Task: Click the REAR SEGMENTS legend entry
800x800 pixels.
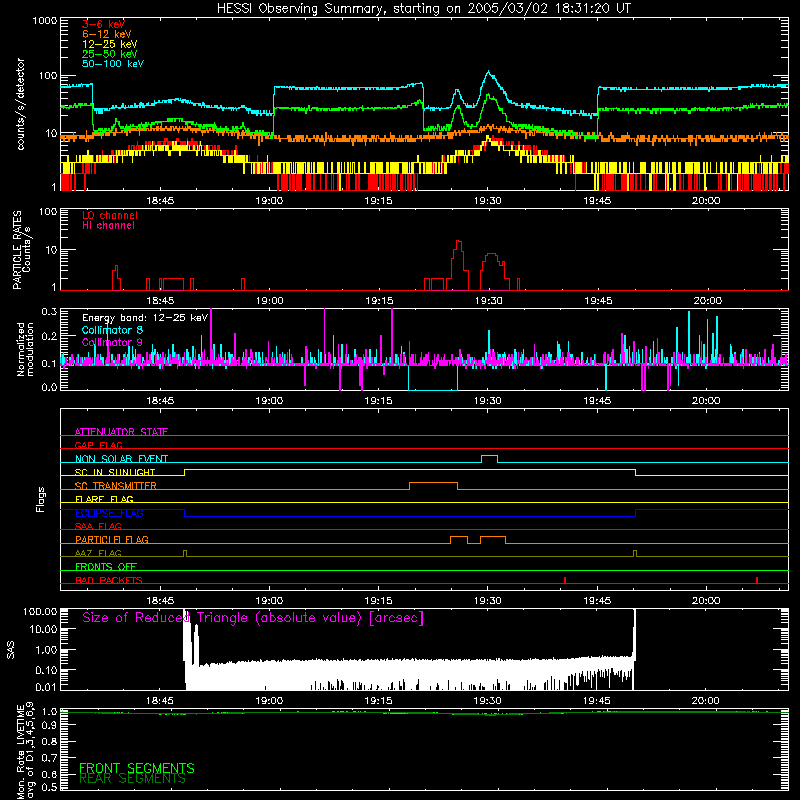Action: coord(133,779)
